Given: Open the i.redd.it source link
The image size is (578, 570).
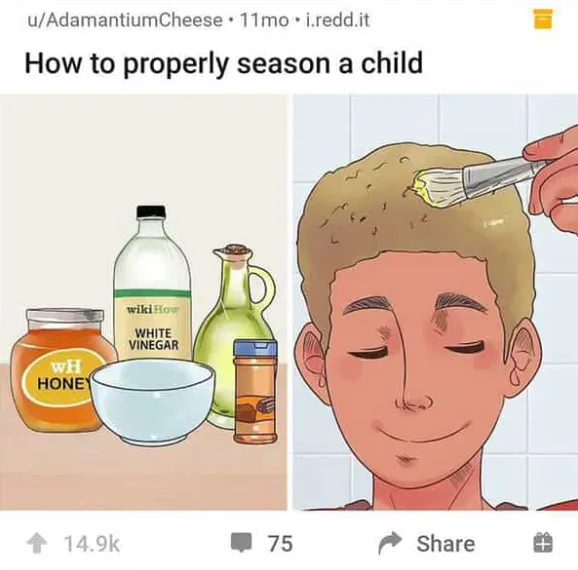Looking at the screenshot, I should point(338,20).
